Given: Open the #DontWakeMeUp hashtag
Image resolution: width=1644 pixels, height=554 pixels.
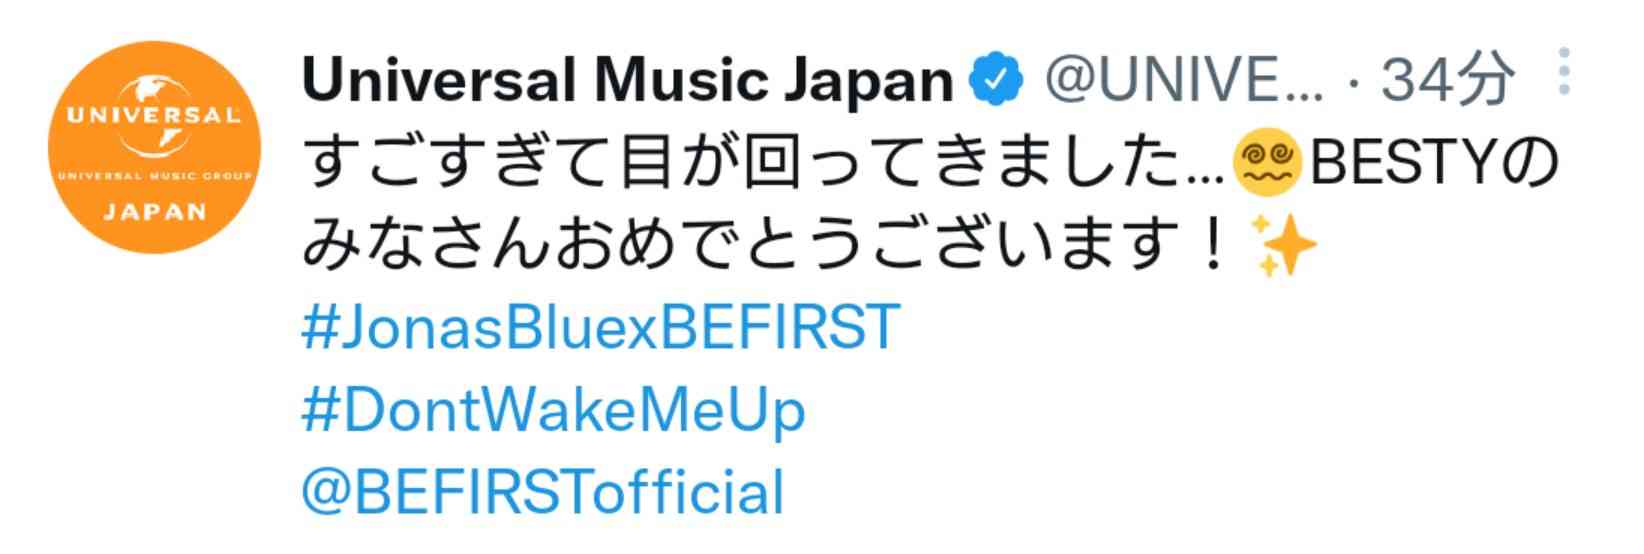Looking at the screenshot, I should point(554,410).
